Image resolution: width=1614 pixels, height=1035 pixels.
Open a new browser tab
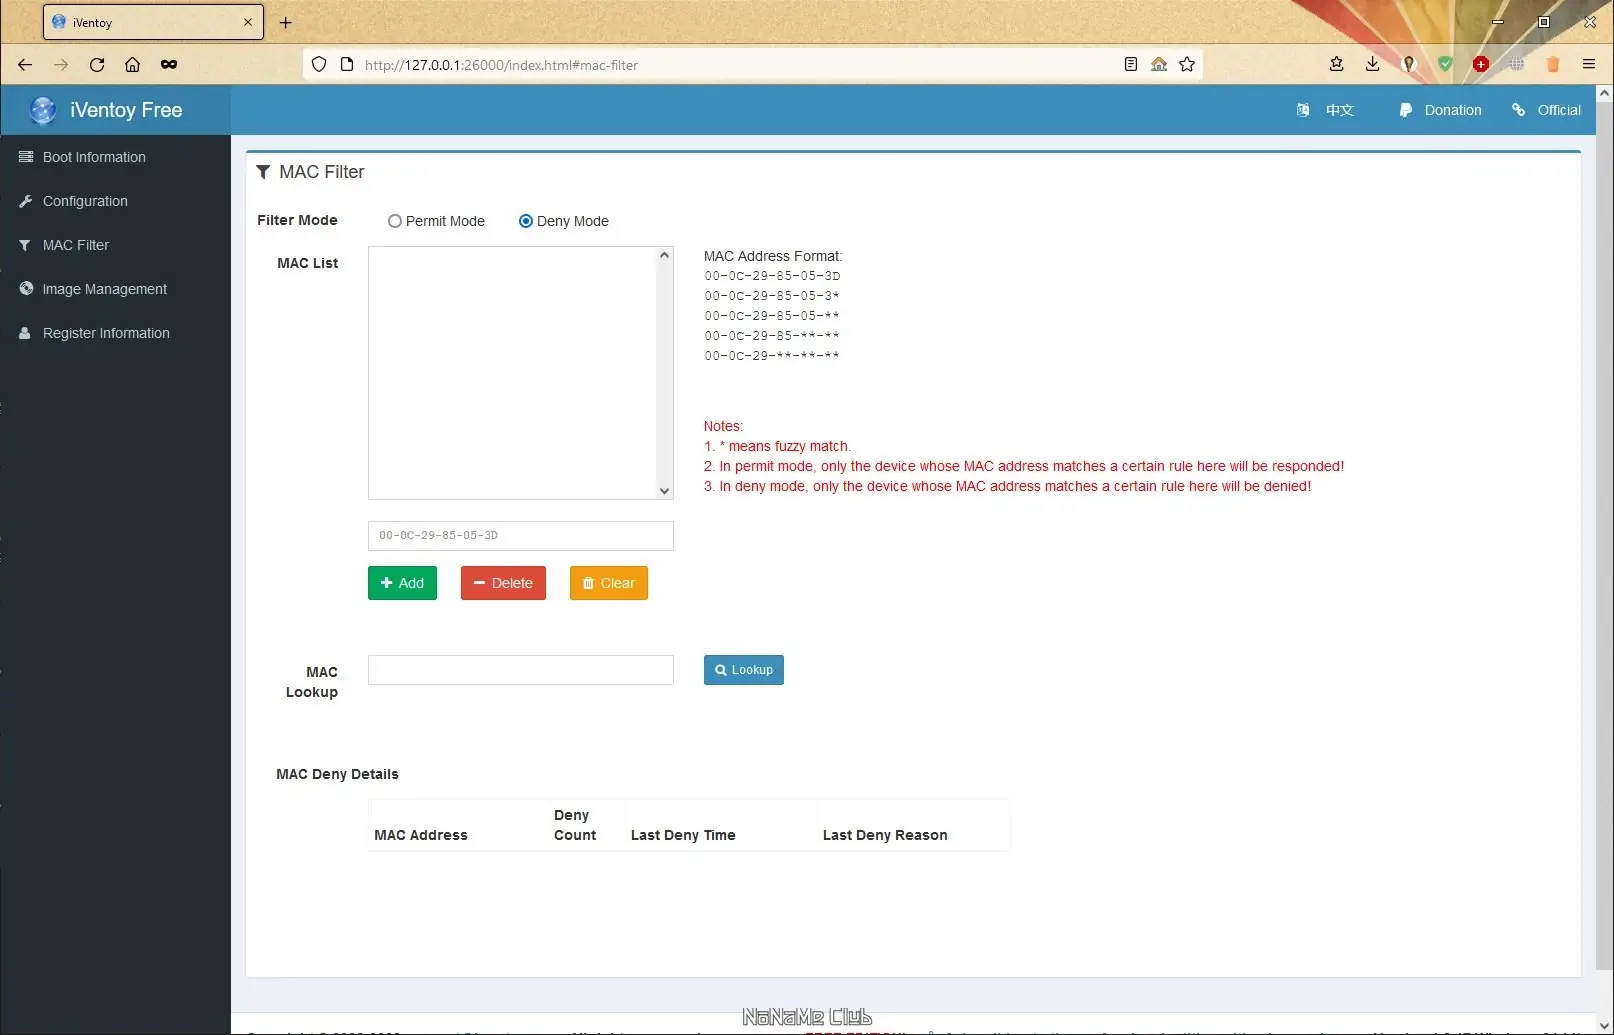coord(286,22)
